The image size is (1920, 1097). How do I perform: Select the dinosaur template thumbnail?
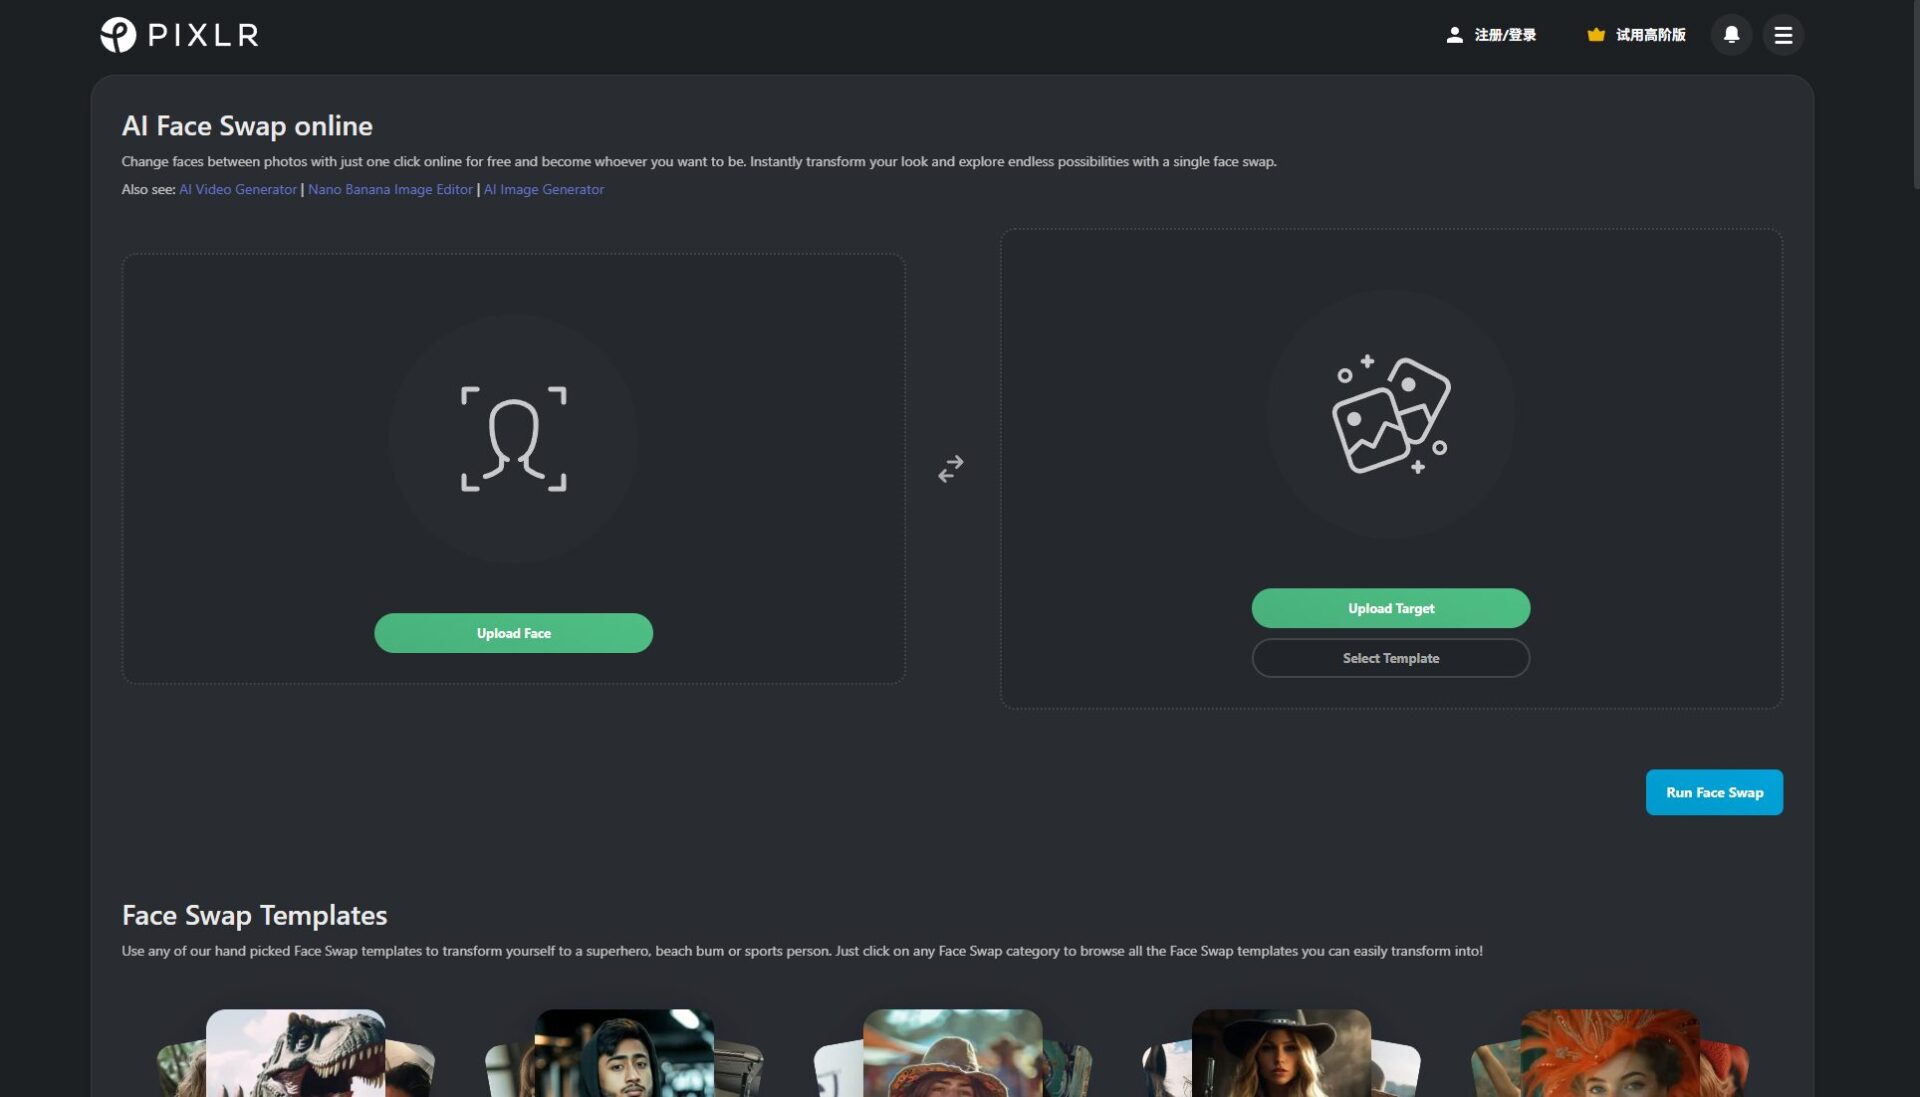[295, 1052]
